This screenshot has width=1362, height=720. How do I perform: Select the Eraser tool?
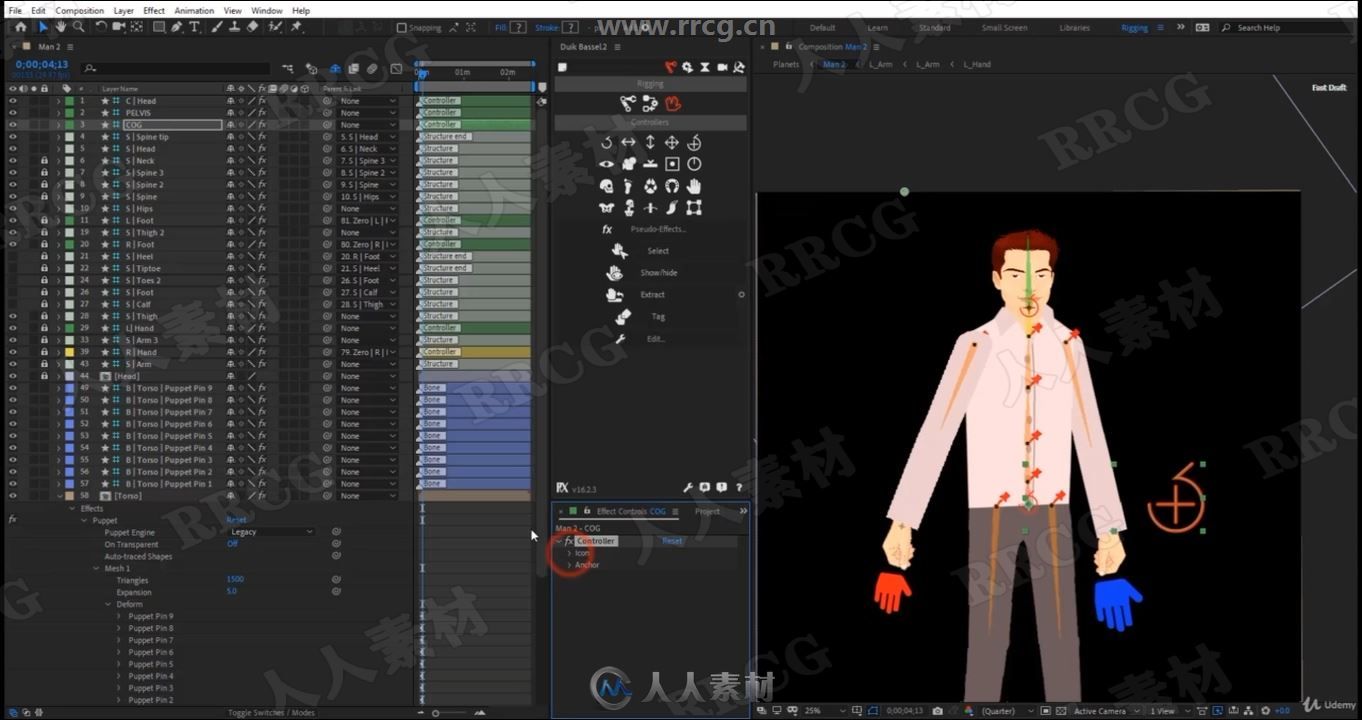click(x=253, y=27)
